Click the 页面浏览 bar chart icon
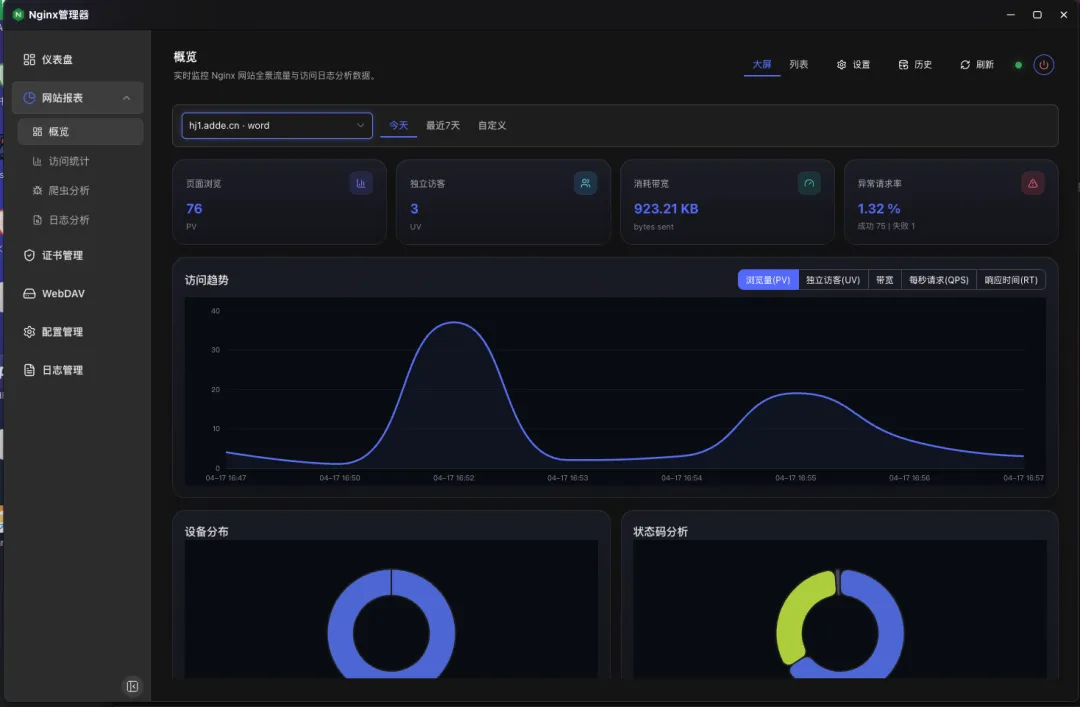The height and width of the screenshot is (707, 1080). [x=361, y=183]
